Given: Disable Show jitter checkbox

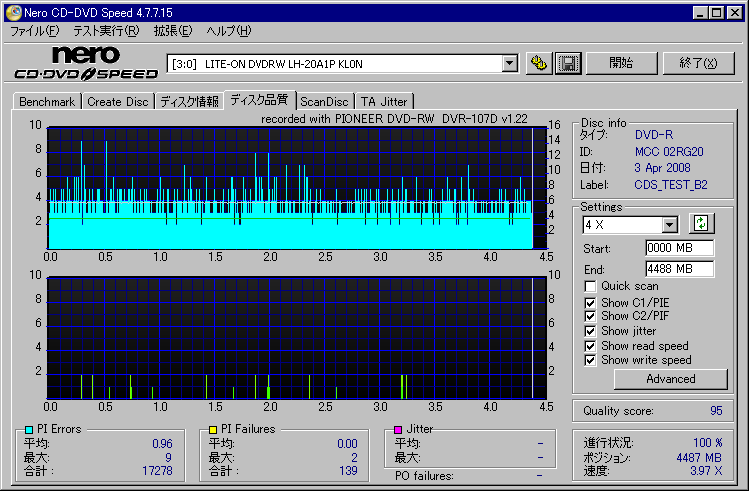Looking at the screenshot, I should [x=590, y=331].
